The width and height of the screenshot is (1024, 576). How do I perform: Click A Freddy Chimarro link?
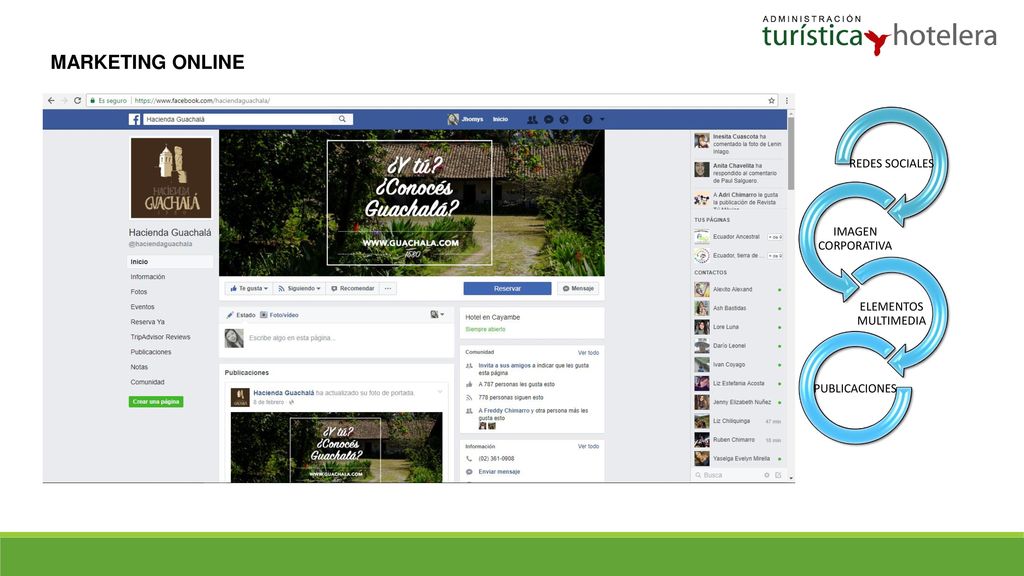click(504, 411)
